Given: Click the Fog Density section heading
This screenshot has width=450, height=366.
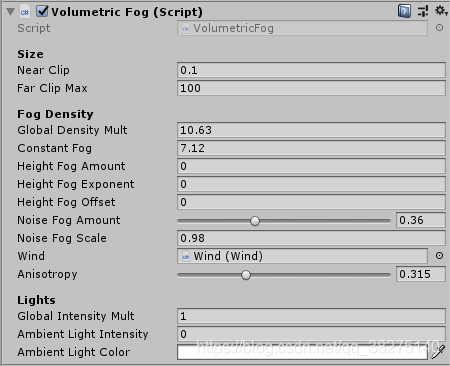Looking at the screenshot, I should [x=55, y=114].
